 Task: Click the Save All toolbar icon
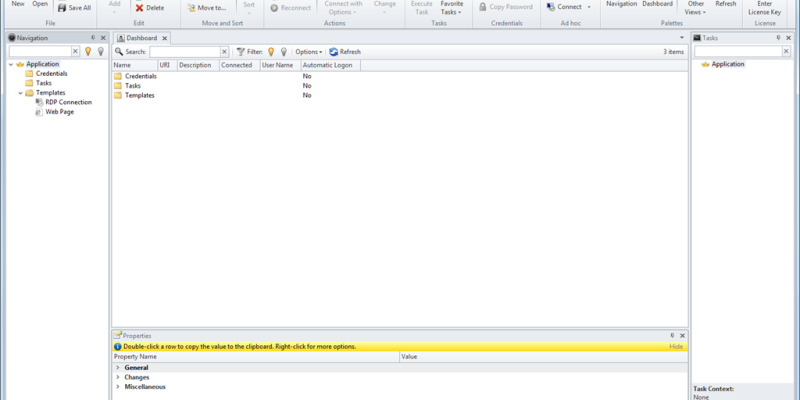(x=61, y=7)
